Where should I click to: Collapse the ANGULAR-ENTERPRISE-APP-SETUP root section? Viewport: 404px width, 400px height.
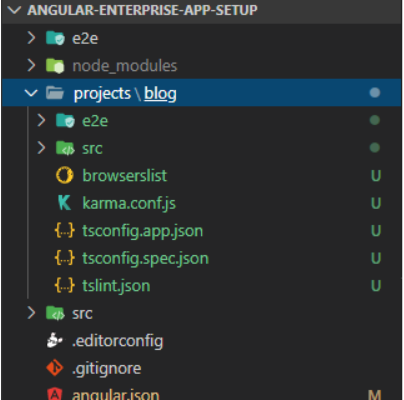14,10
